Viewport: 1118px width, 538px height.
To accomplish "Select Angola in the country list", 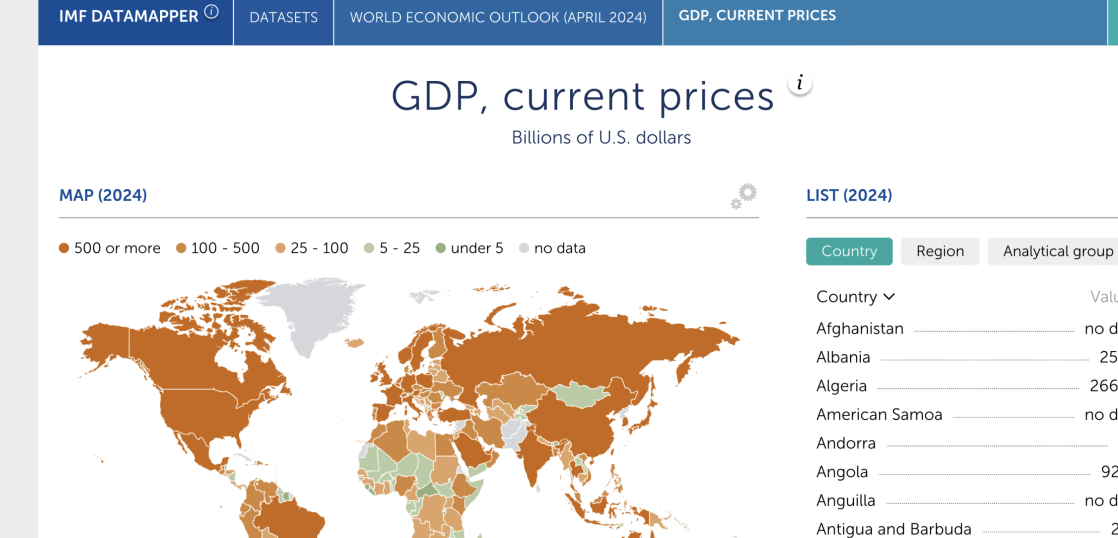I will 842,472.
